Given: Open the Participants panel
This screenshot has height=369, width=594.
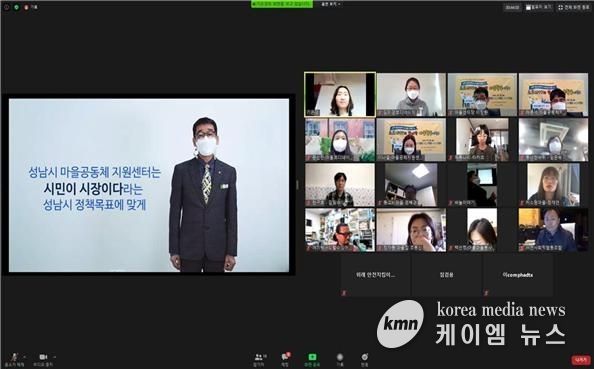Looking at the screenshot, I should 259,359.
